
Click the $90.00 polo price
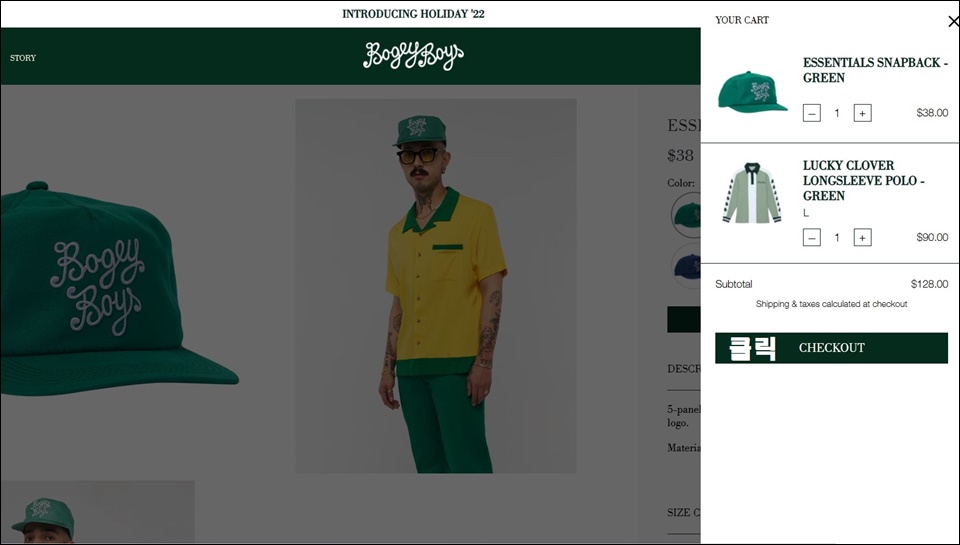(932, 238)
